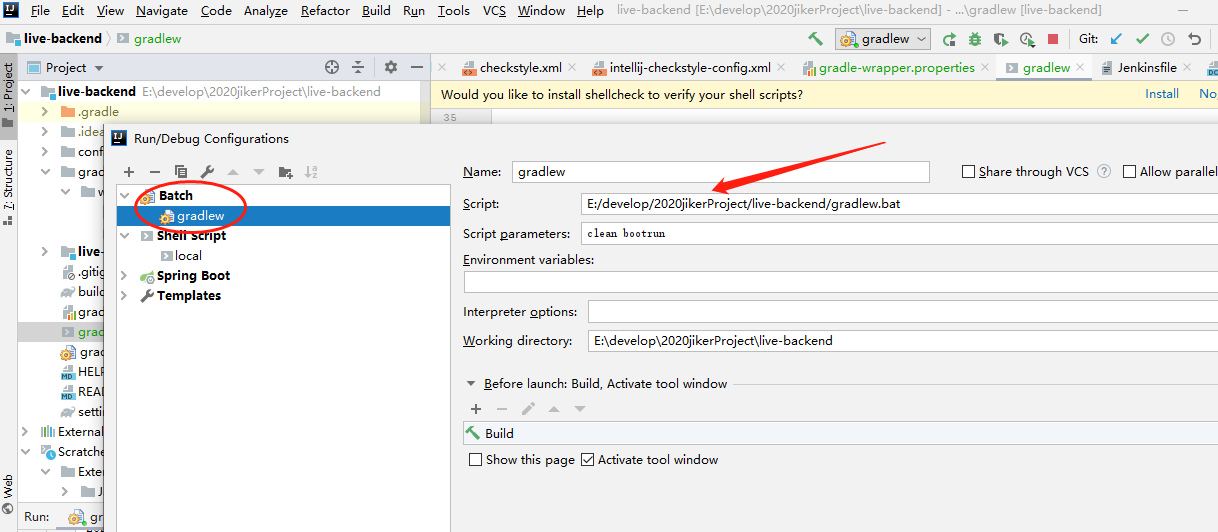This screenshot has height=532, width=1218.
Task: Click Install link for shellcheck
Action: pos(1162,94)
